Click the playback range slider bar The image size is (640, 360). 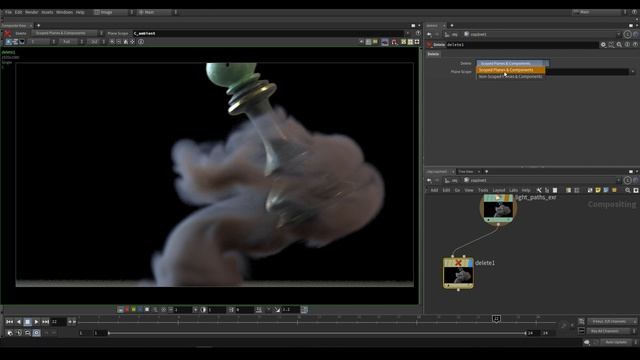click(x=317, y=333)
